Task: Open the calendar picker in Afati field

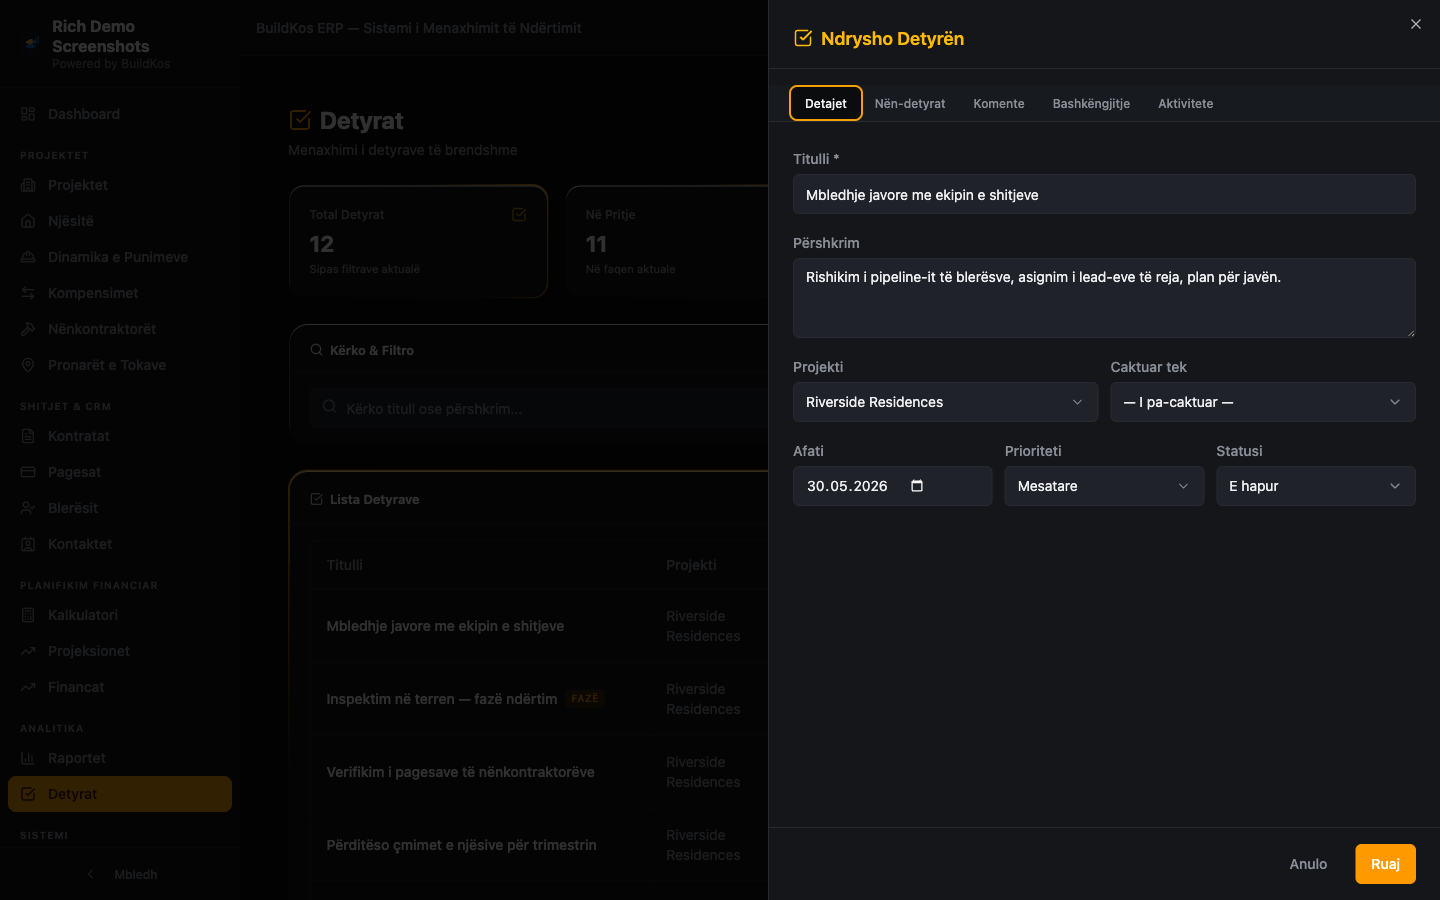Action: [x=917, y=486]
